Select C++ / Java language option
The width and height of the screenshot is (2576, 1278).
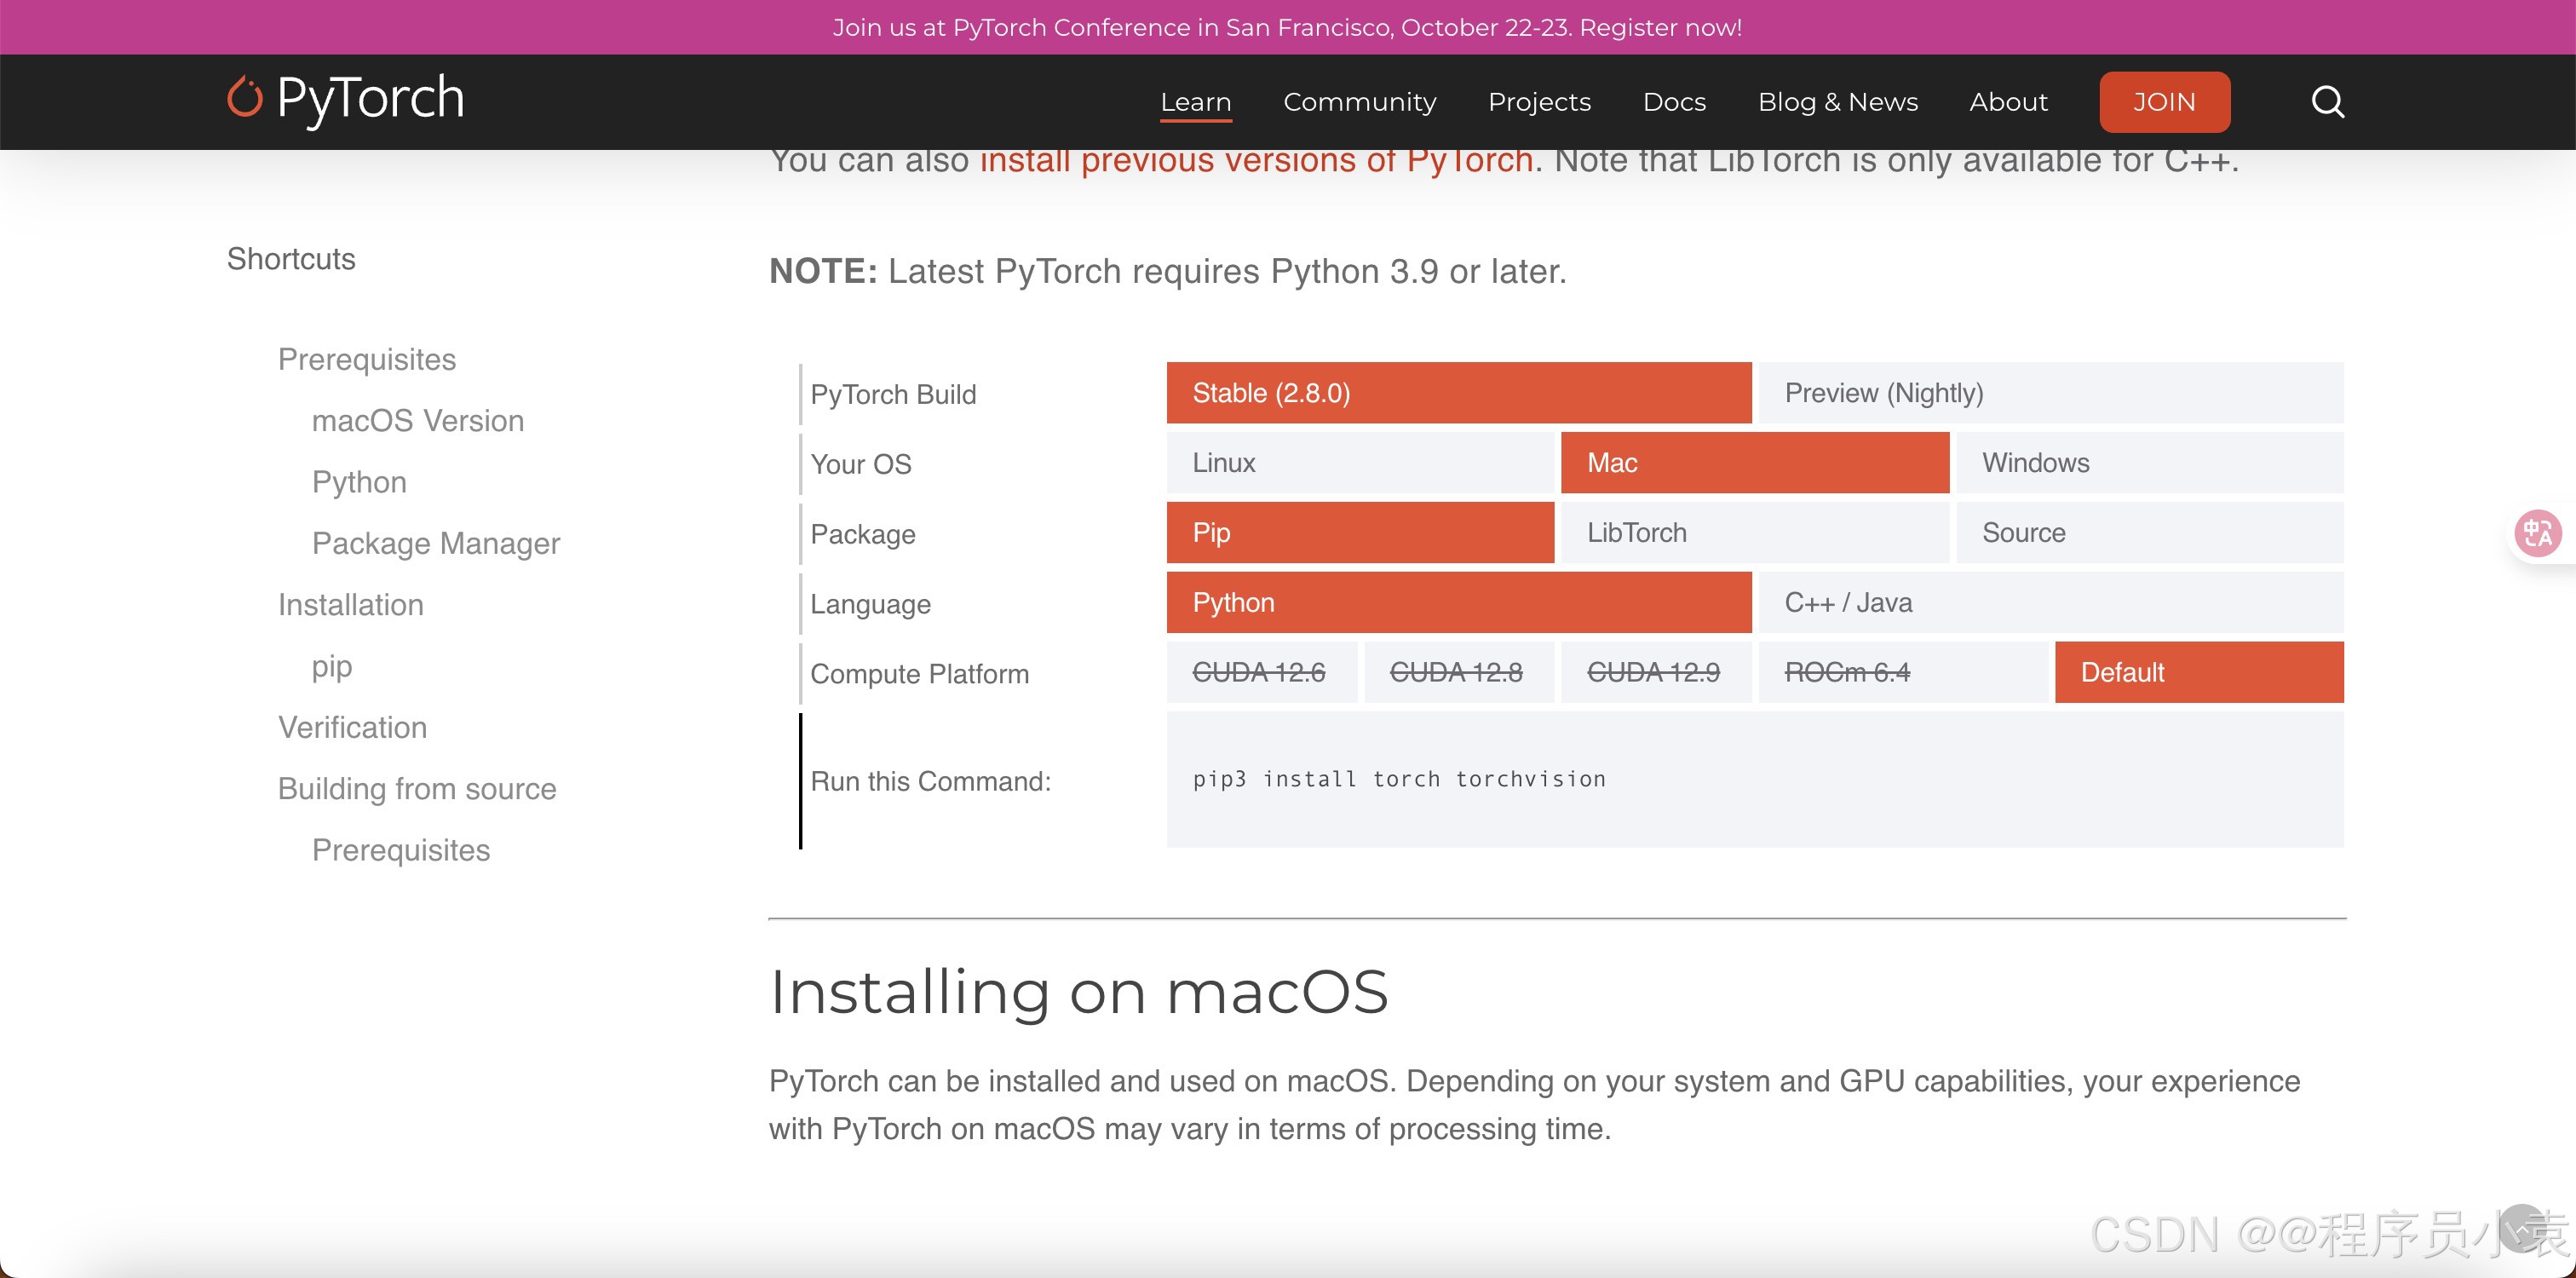pyautogui.click(x=2051, y=603)
